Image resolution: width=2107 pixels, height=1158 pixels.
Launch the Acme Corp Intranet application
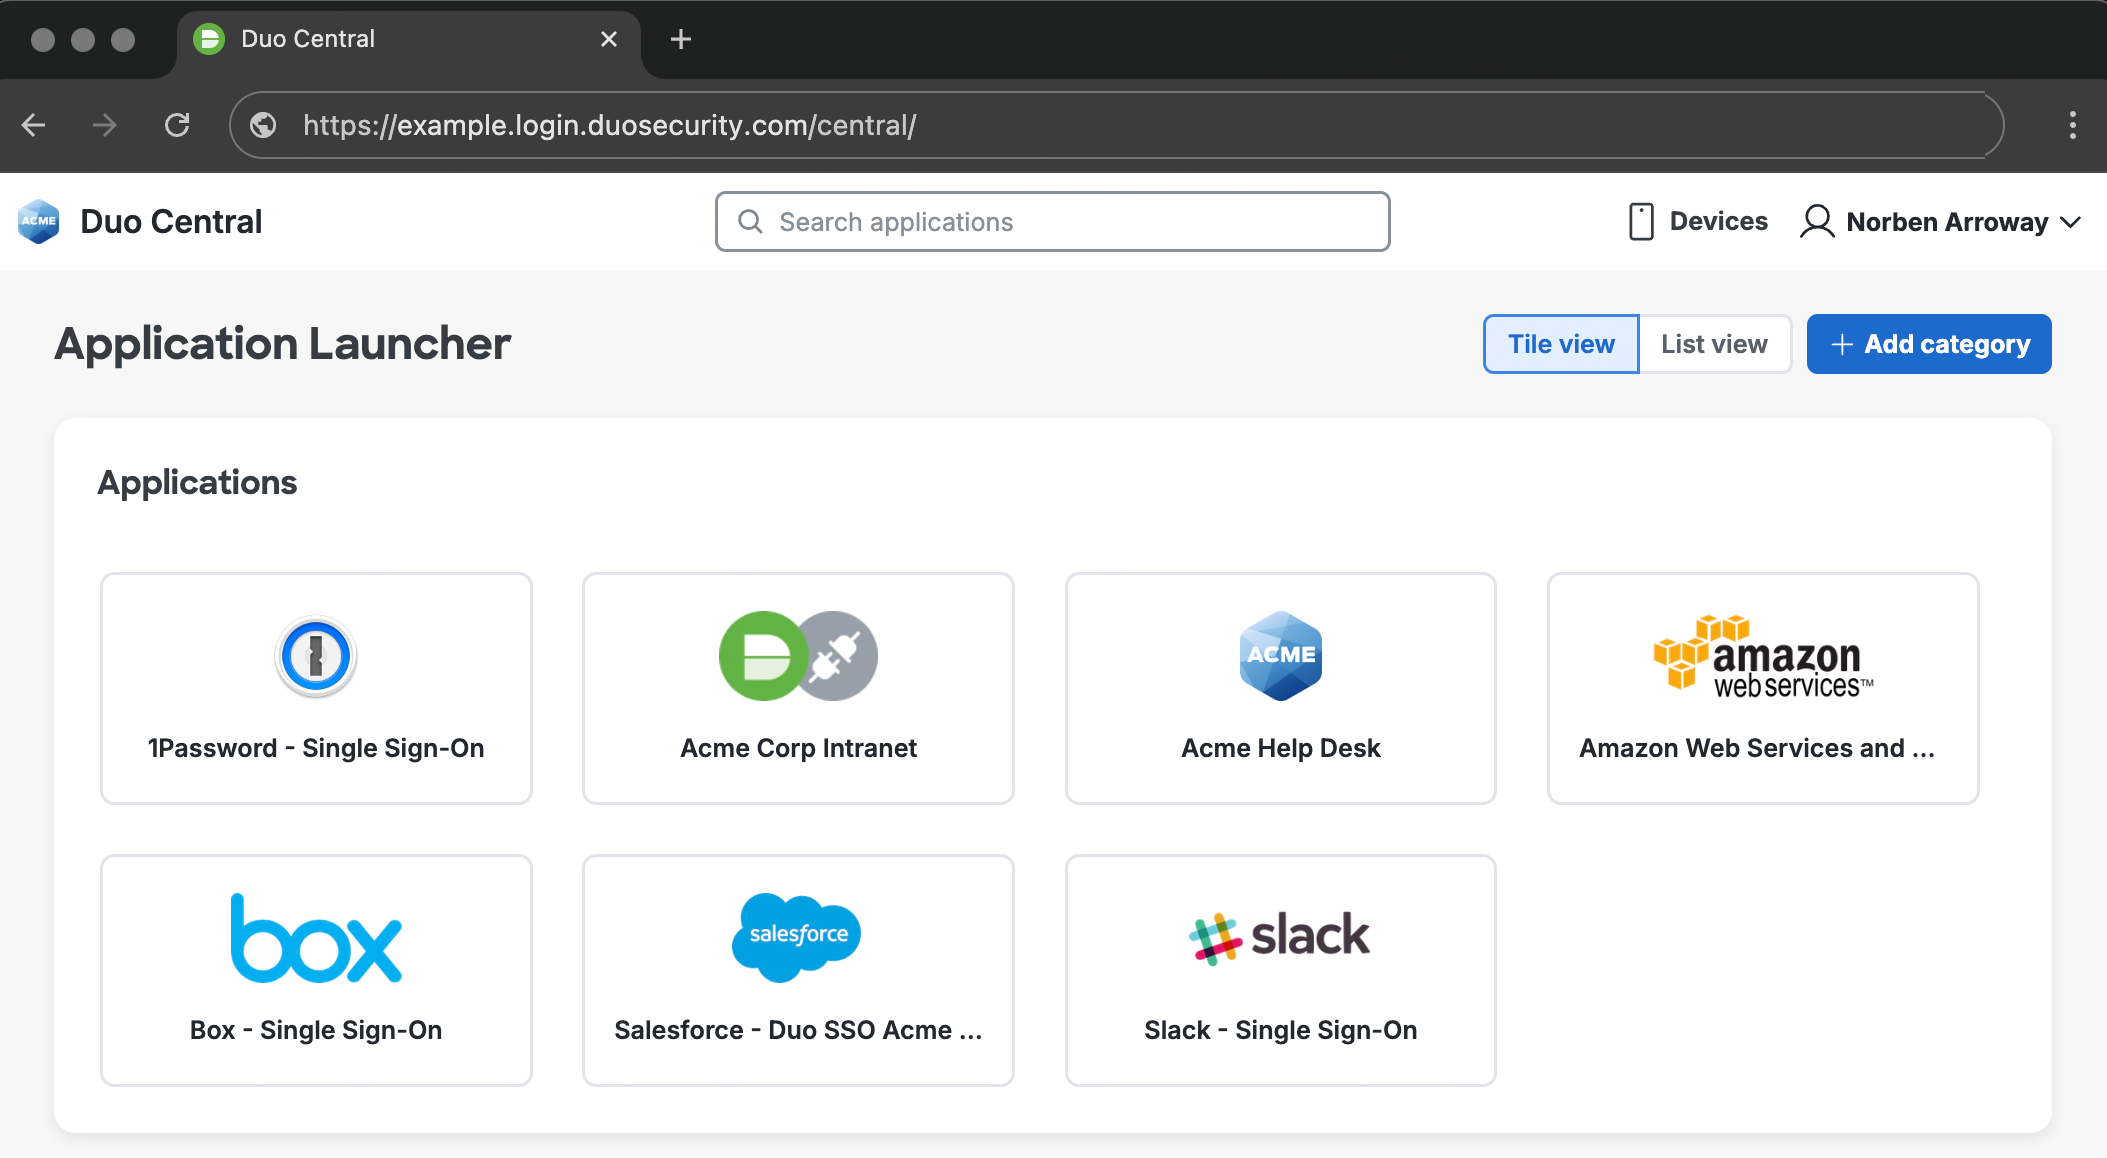coord(797,688)
